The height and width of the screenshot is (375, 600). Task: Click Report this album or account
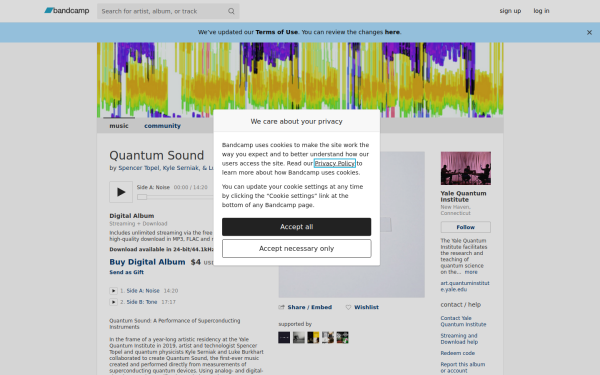(x=463, y=368)
